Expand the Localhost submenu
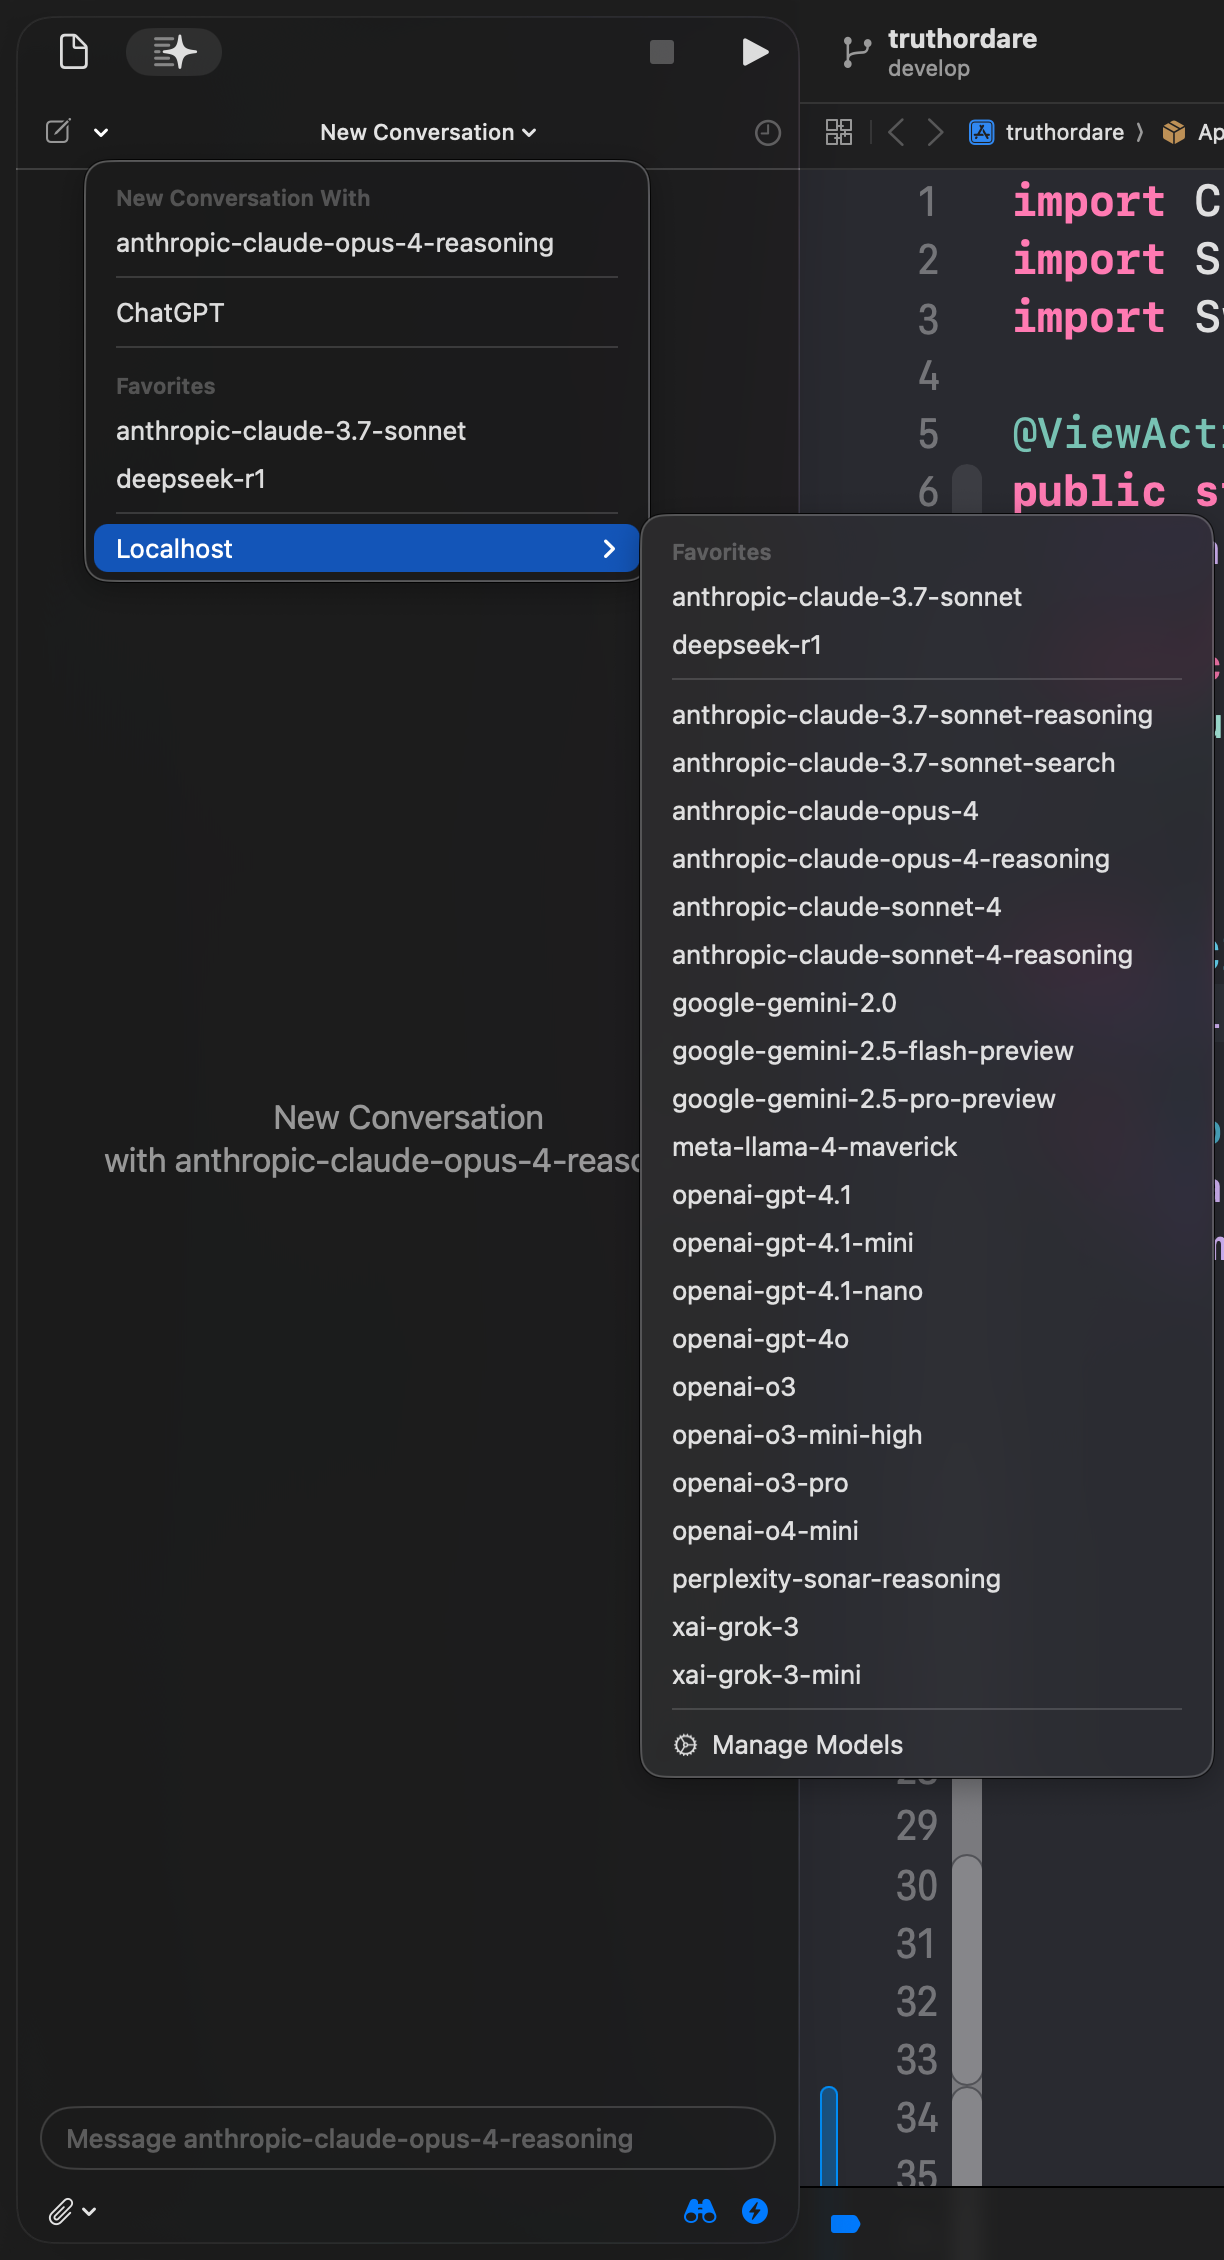Image resolution: width=1224 pixels, height=2260 pixels. [366, 548]
